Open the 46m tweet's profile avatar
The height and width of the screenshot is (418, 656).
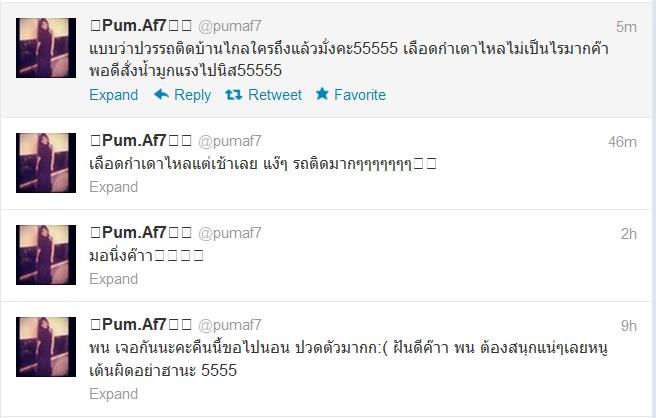pyautogui.click(x=46, y=163)
